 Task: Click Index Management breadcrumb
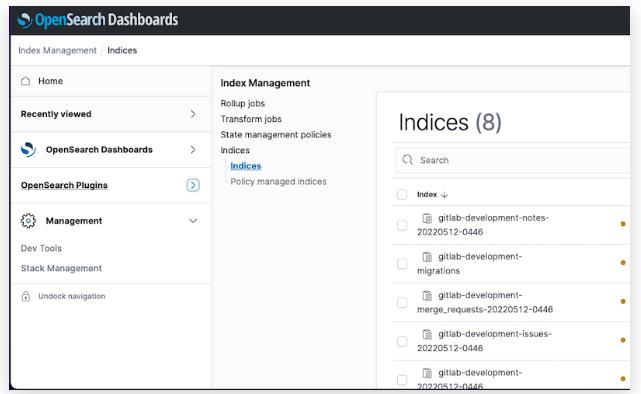point(57,50)
